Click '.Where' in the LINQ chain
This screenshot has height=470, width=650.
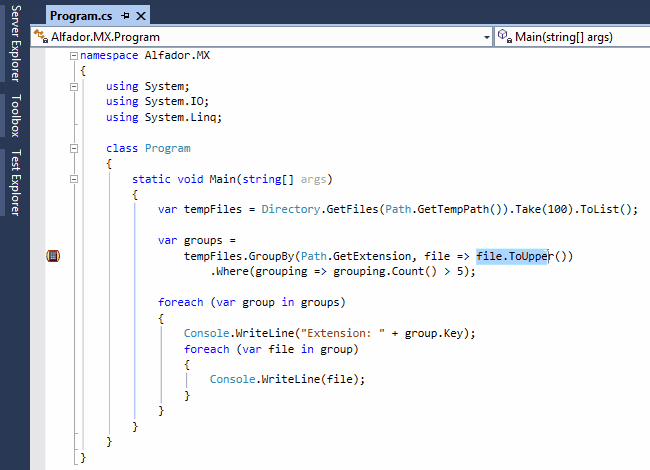pyautogui.click(x=229, y=271)
